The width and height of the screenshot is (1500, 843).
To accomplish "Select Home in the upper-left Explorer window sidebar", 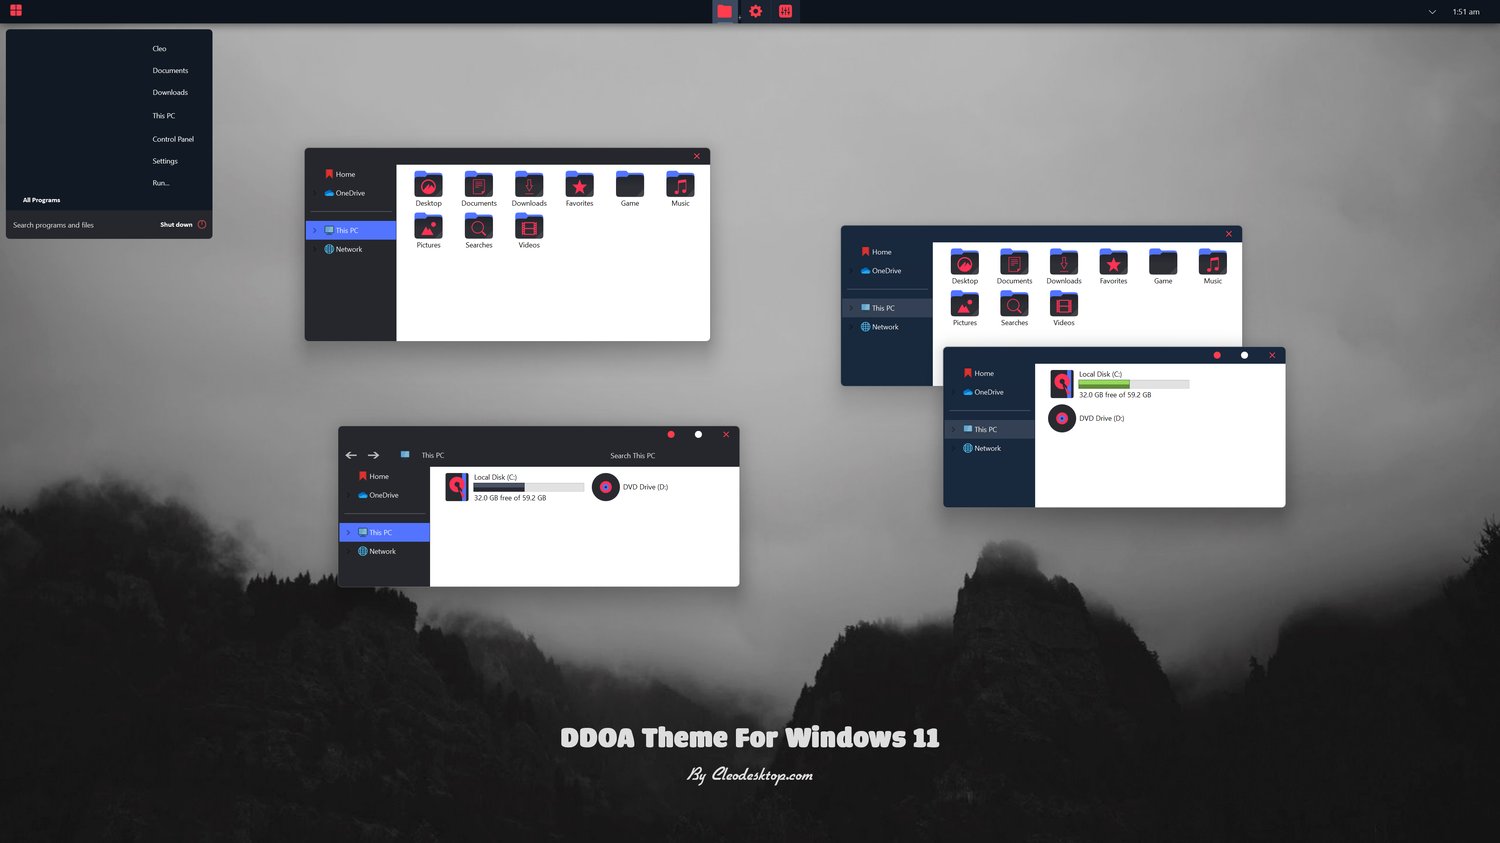I will pos(340,174).
